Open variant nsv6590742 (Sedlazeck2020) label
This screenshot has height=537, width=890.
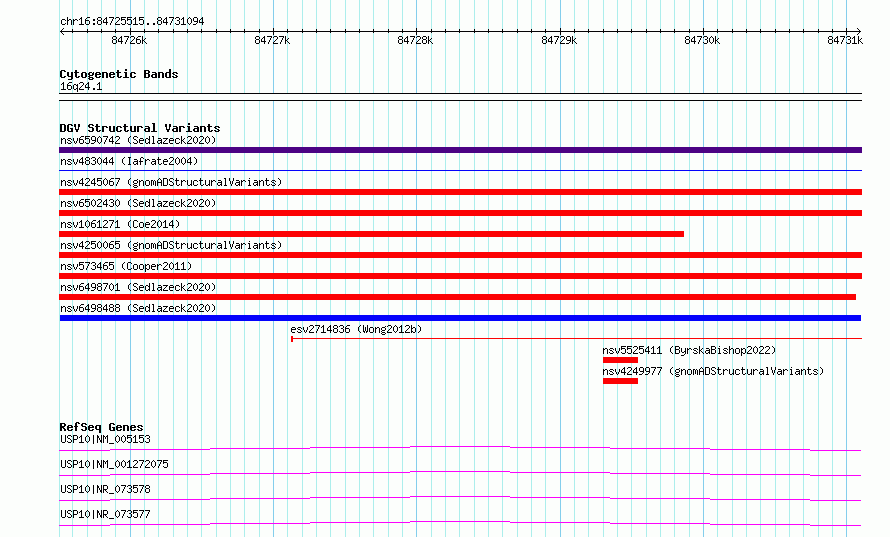coord(138,140)
